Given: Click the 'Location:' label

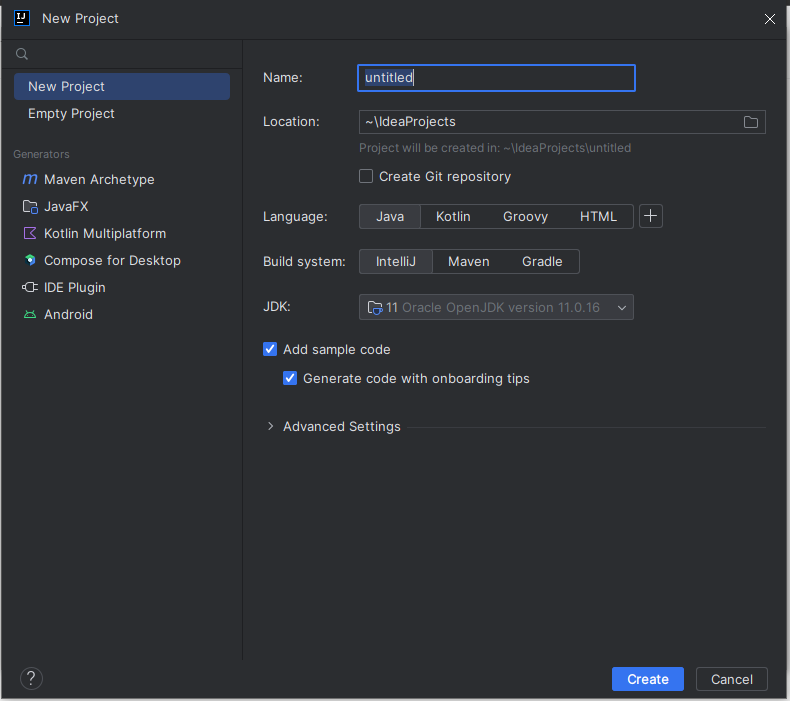Looking at the screenshot, I should tap(291, 122).
